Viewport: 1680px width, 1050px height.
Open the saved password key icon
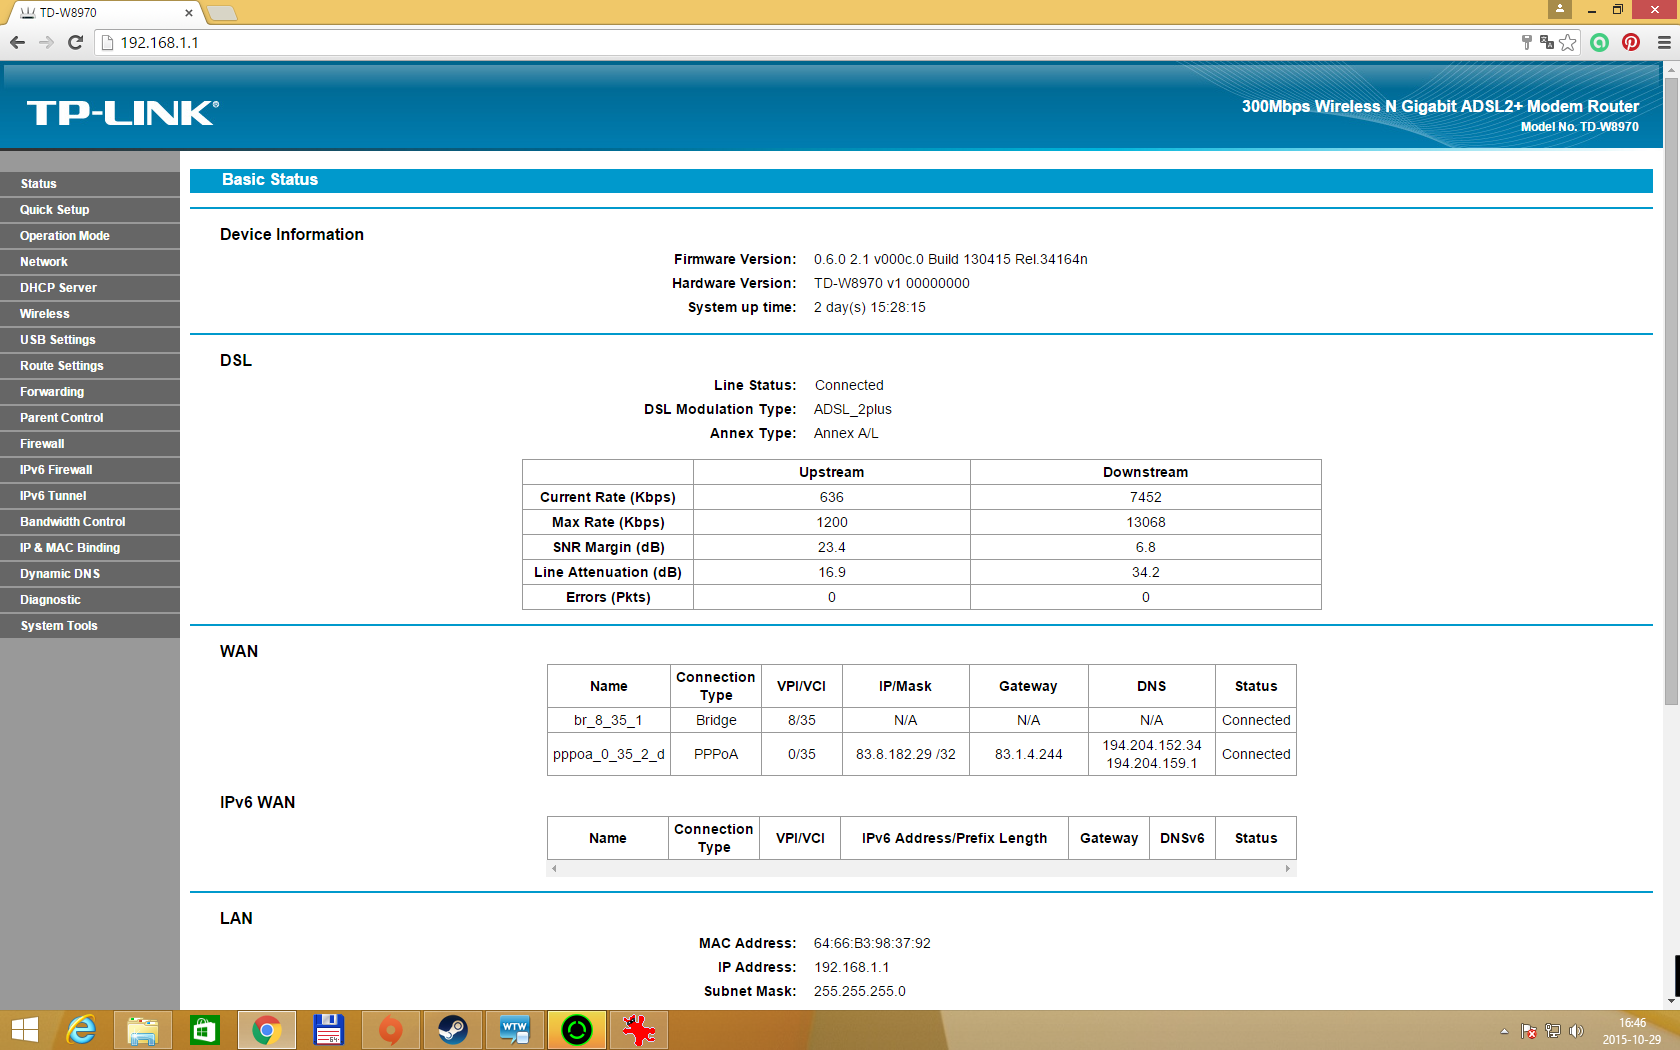point(1526,42)
